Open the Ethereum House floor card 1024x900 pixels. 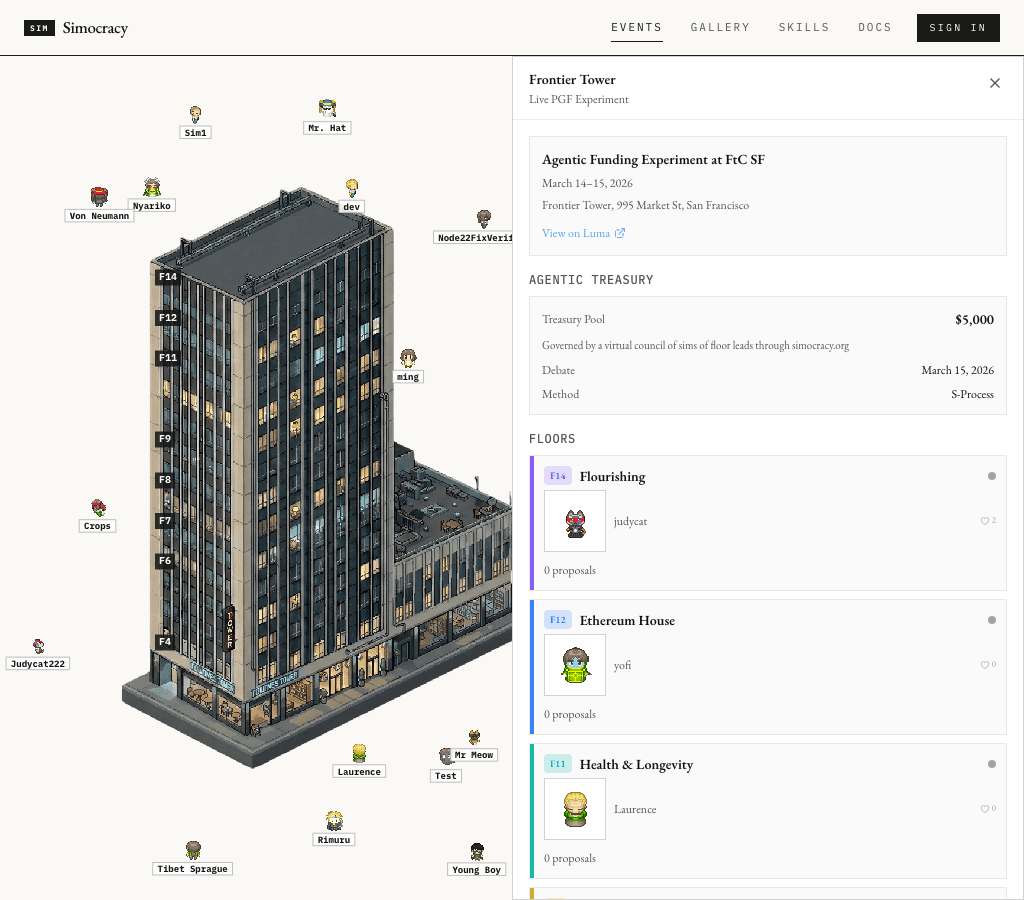[x=768, y=667]
